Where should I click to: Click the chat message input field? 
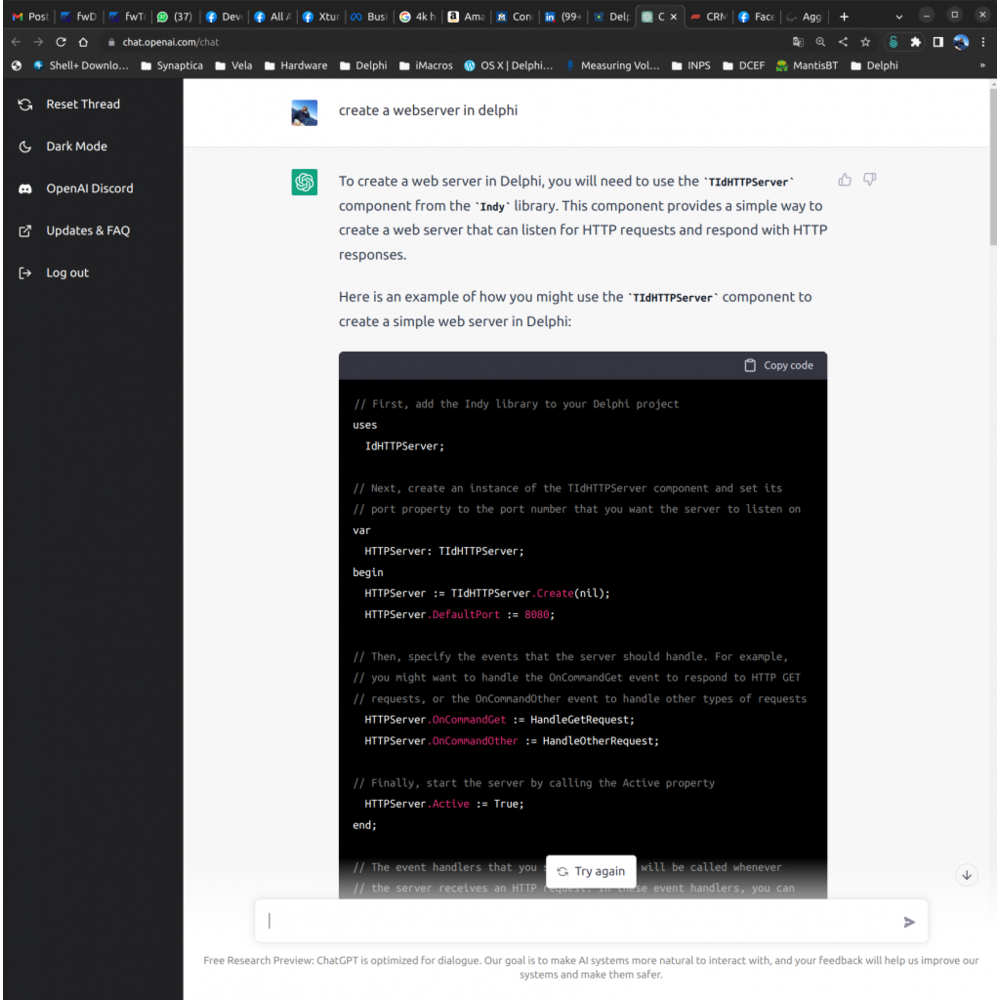[580, 922]
